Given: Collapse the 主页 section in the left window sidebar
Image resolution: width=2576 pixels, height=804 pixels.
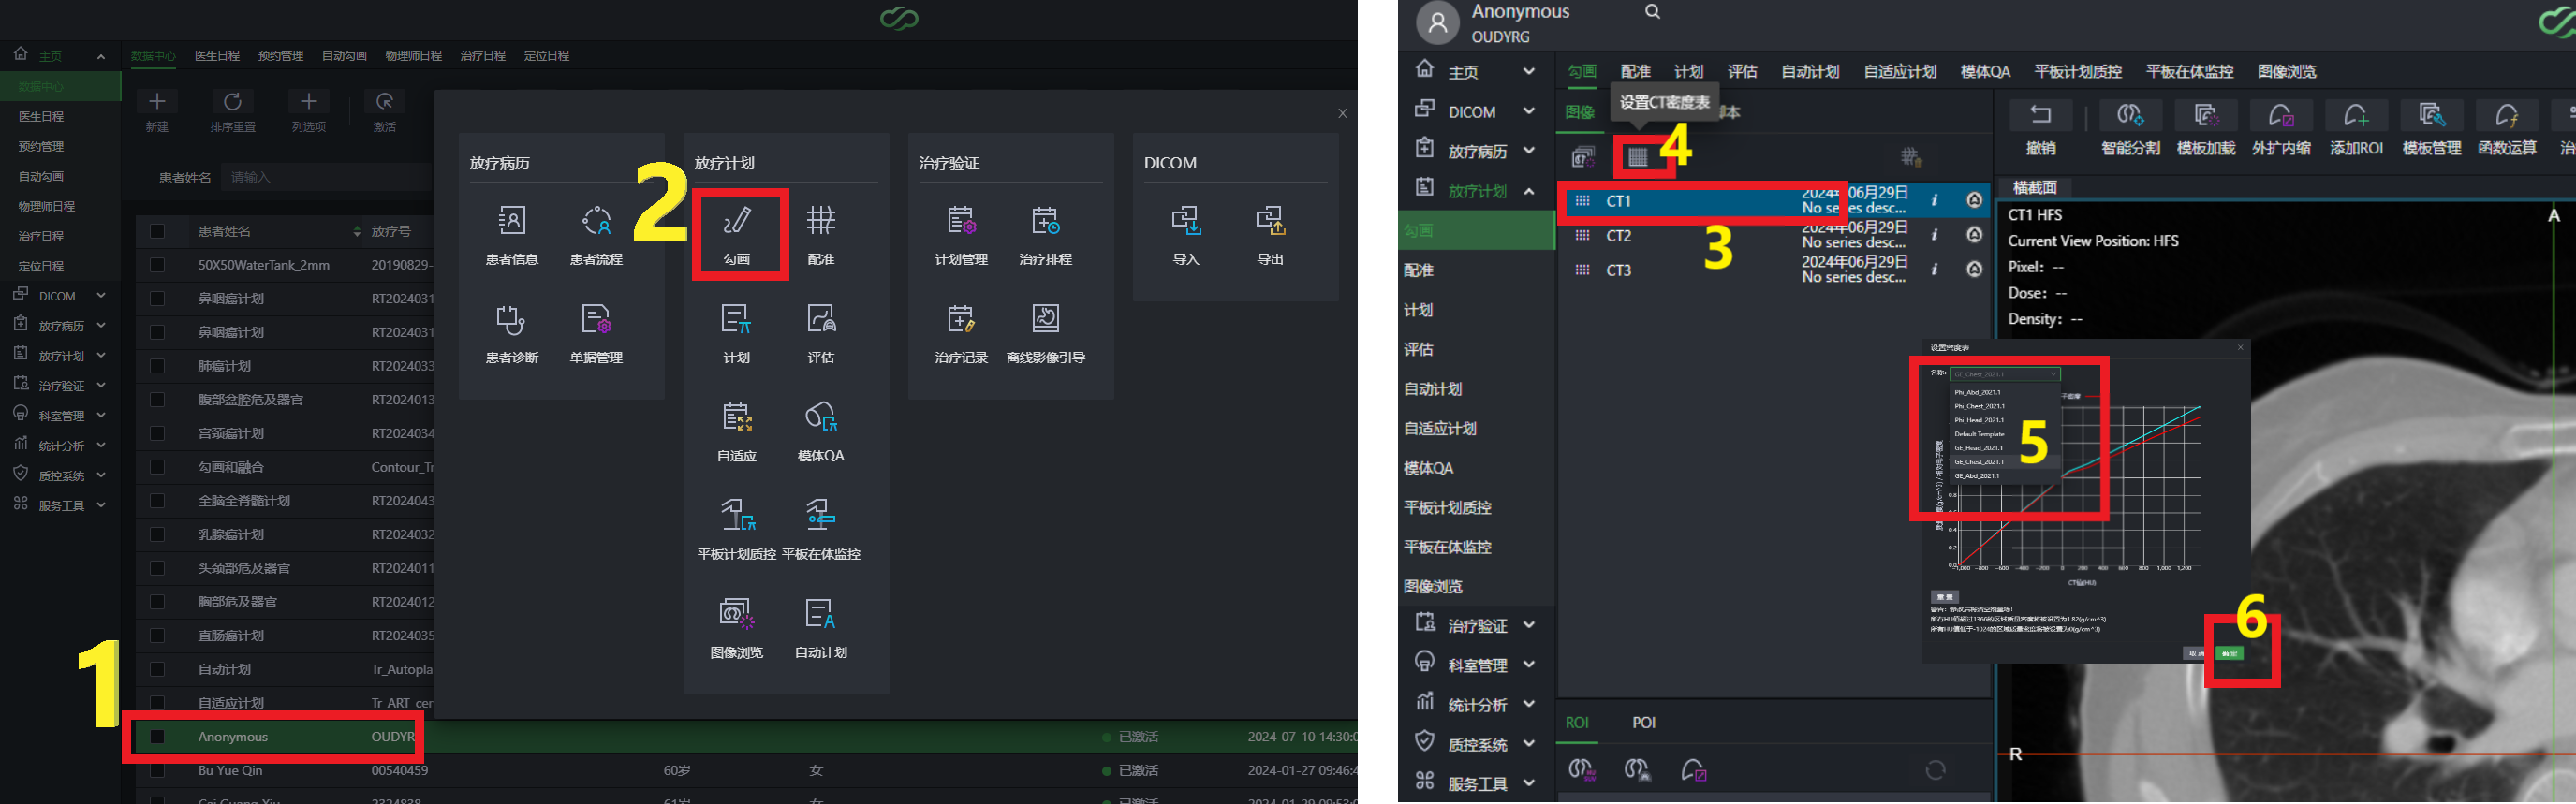Looking at the screenshot, I should 101,56.
